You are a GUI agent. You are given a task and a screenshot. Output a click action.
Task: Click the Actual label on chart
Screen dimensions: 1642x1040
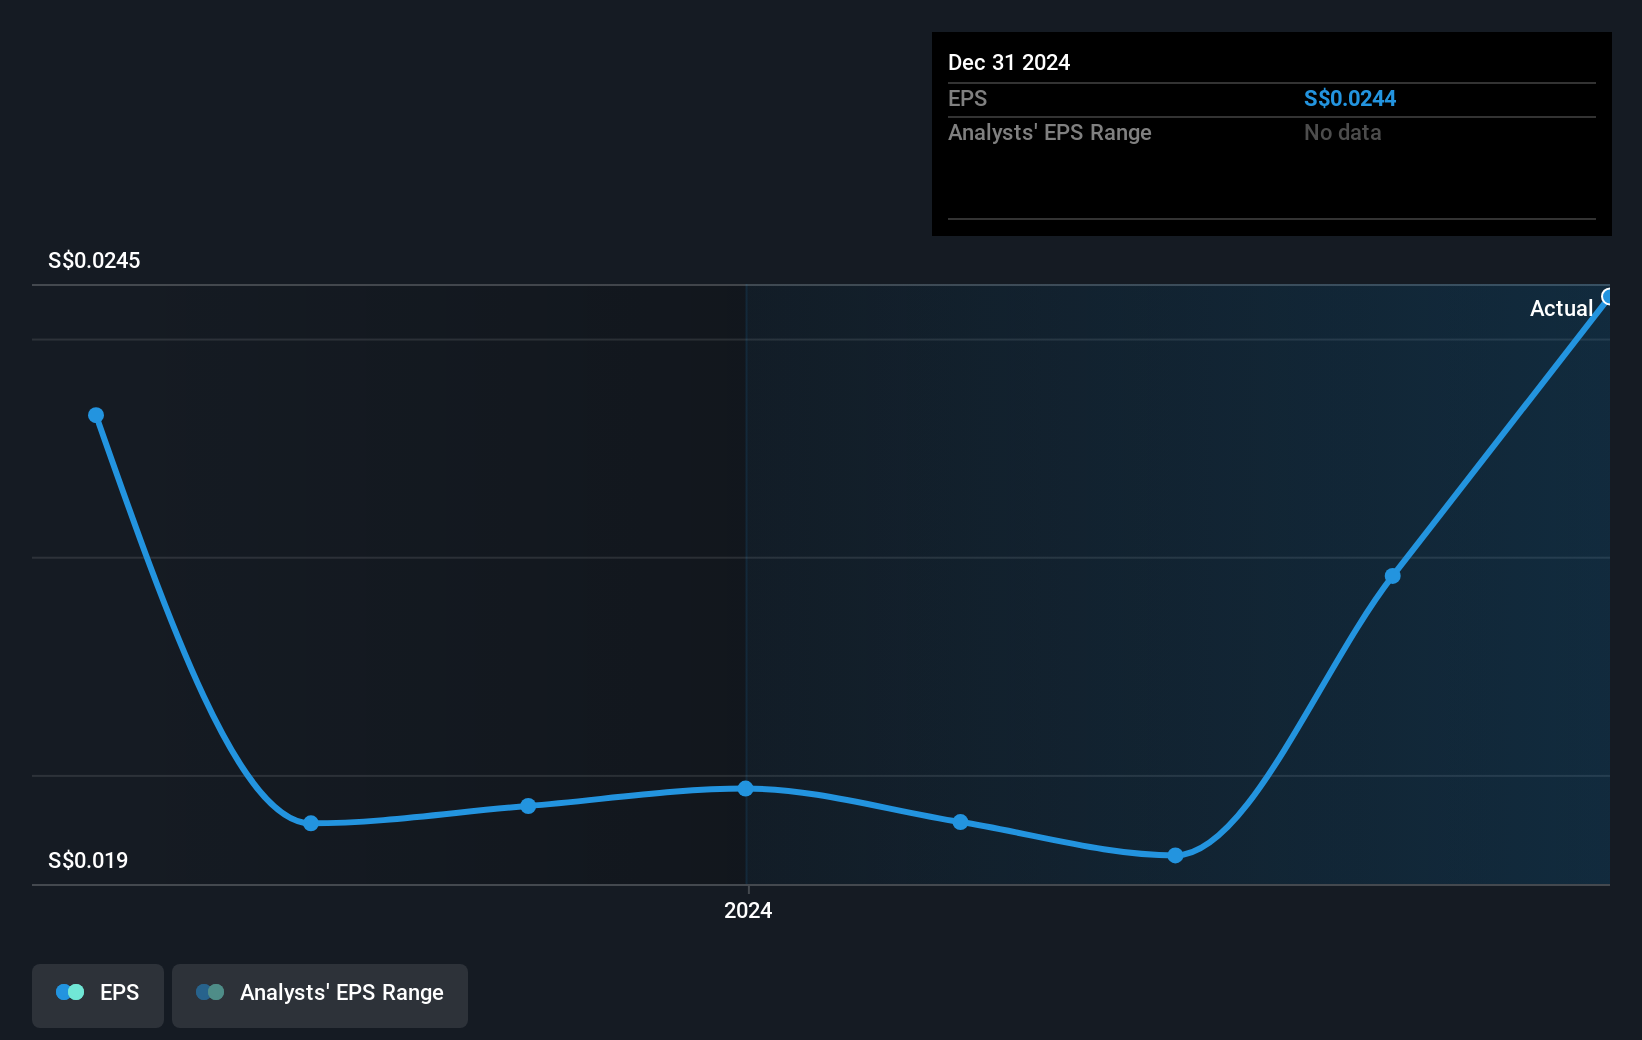tap(1561, 308)
